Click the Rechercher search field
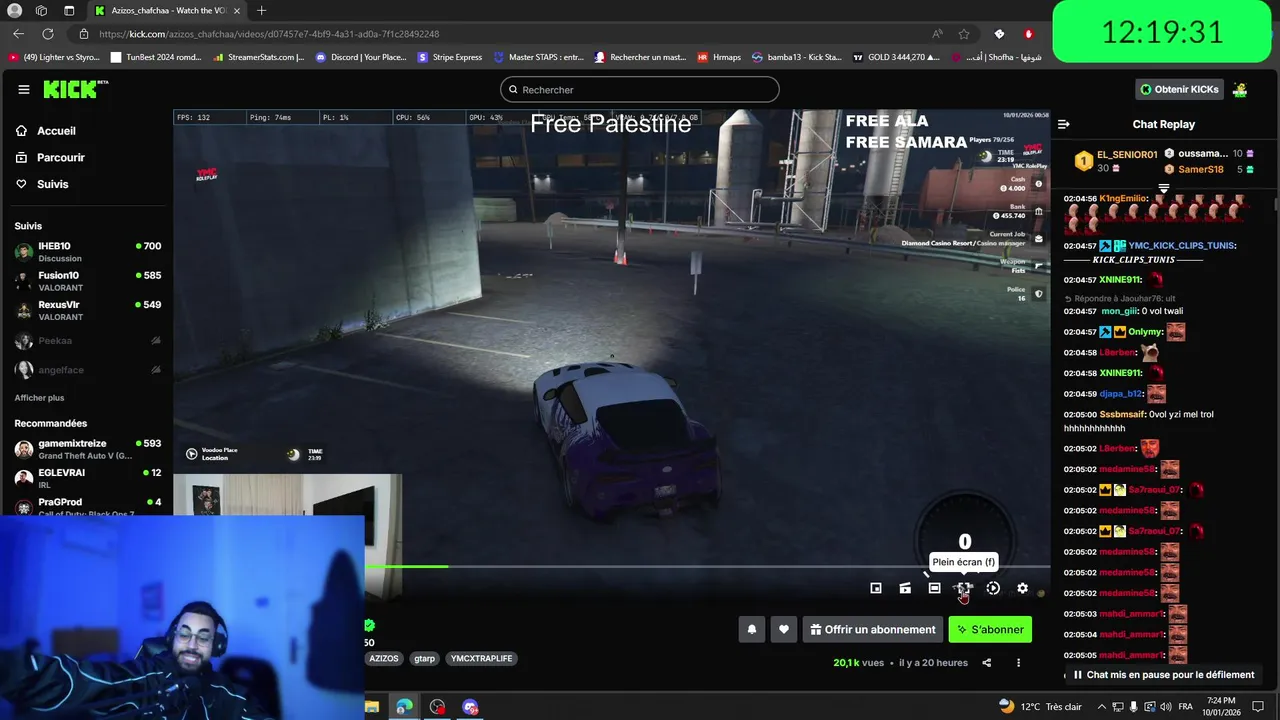This screenshot has height=720, width=1280. pyautogui.click(x=640, y=90)
